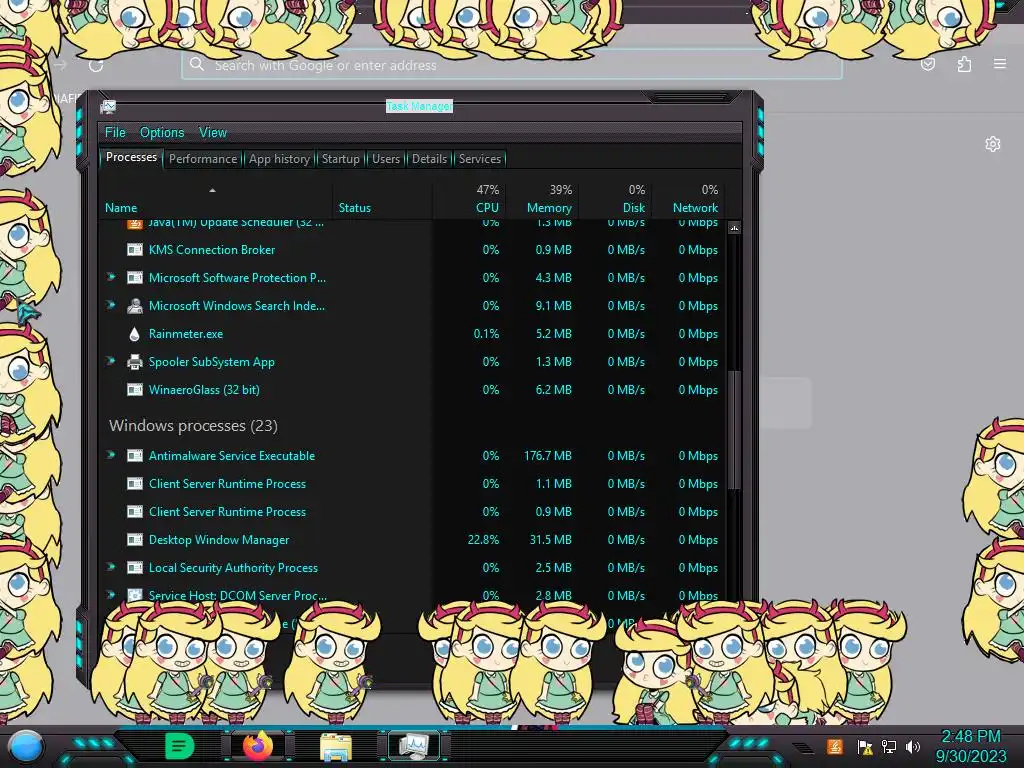Click the Firefox reload button
The height and width of the screenshot is (768, 1024).
point(96,65)
